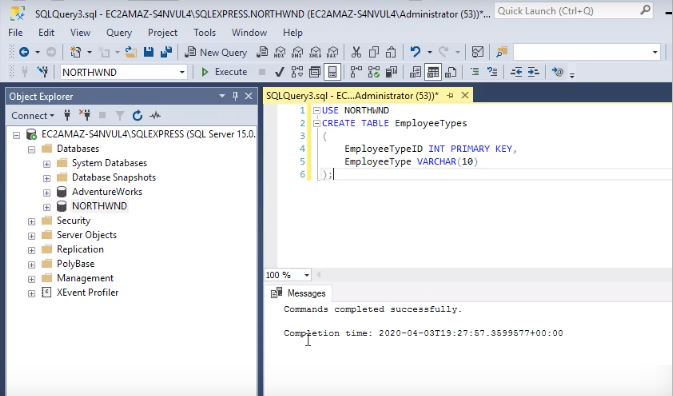Click the Cut scissors icon

356,52
